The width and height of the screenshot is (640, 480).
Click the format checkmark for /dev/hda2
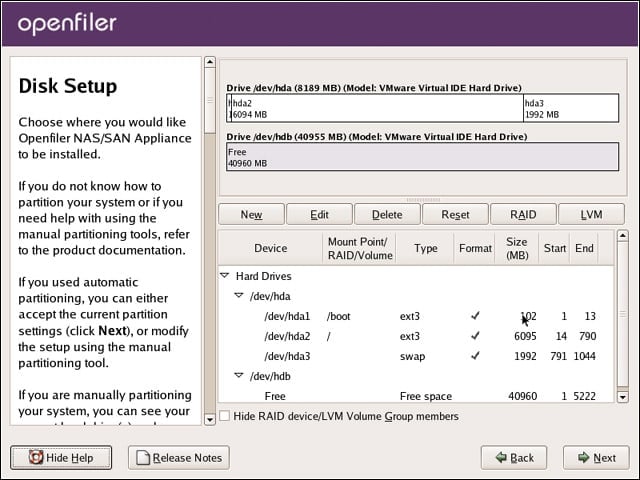coord(475,336)
